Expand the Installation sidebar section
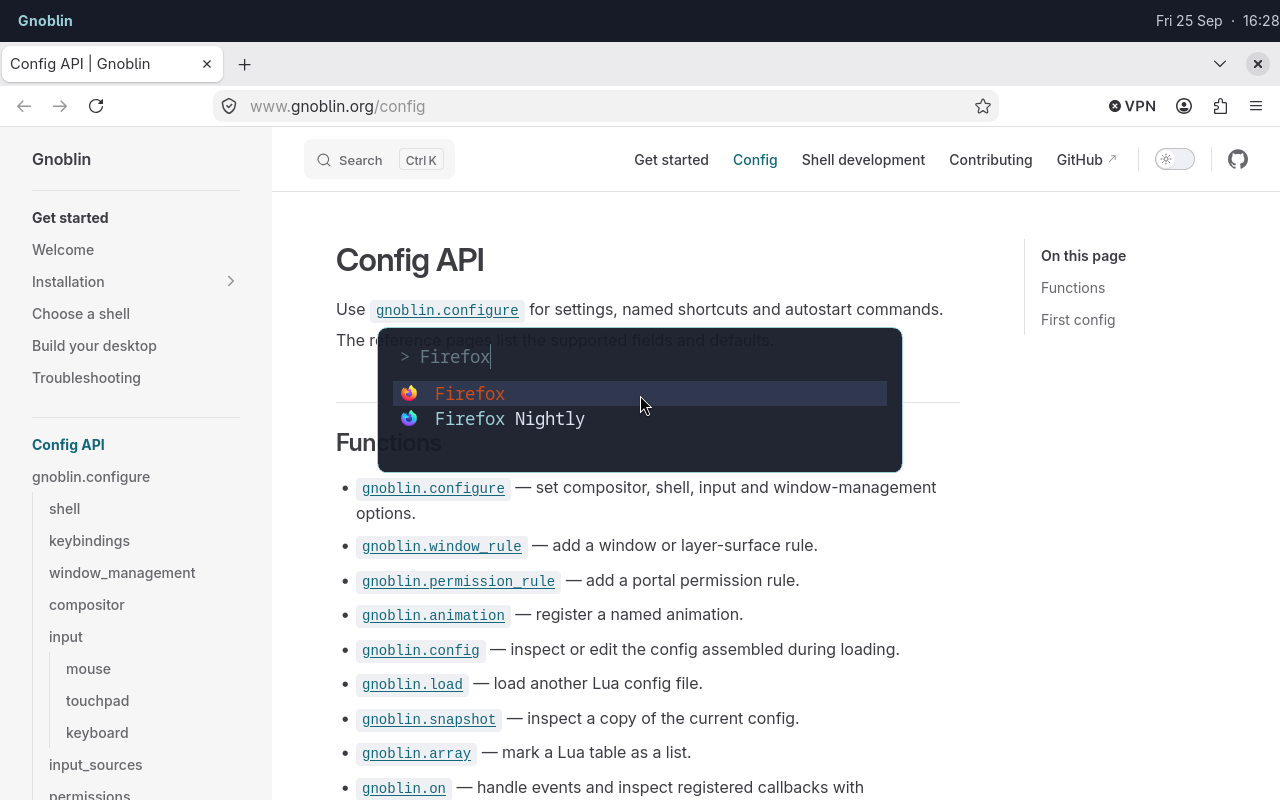This screenshot has height=800, width=1280. click(231, 281)
